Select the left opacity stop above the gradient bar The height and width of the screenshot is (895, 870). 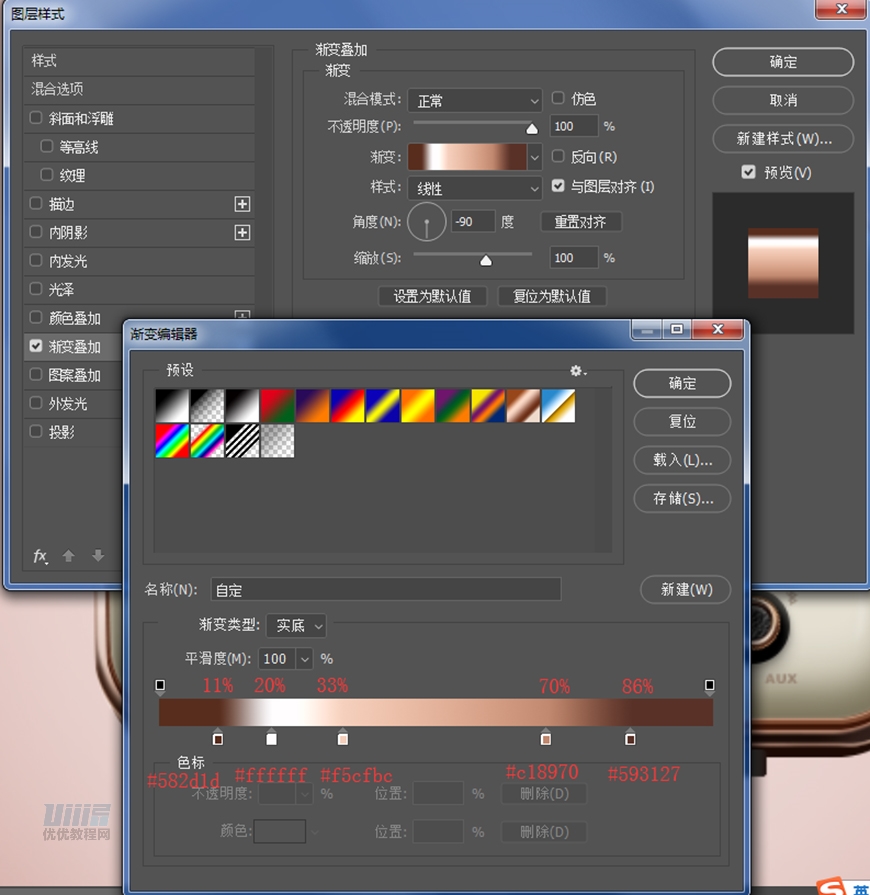(160, 686)
